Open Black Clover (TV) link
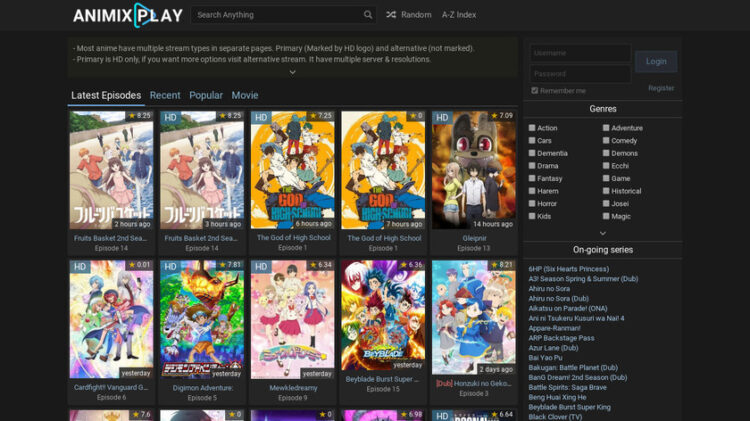The image size is (750, 421). coord(555,417)
